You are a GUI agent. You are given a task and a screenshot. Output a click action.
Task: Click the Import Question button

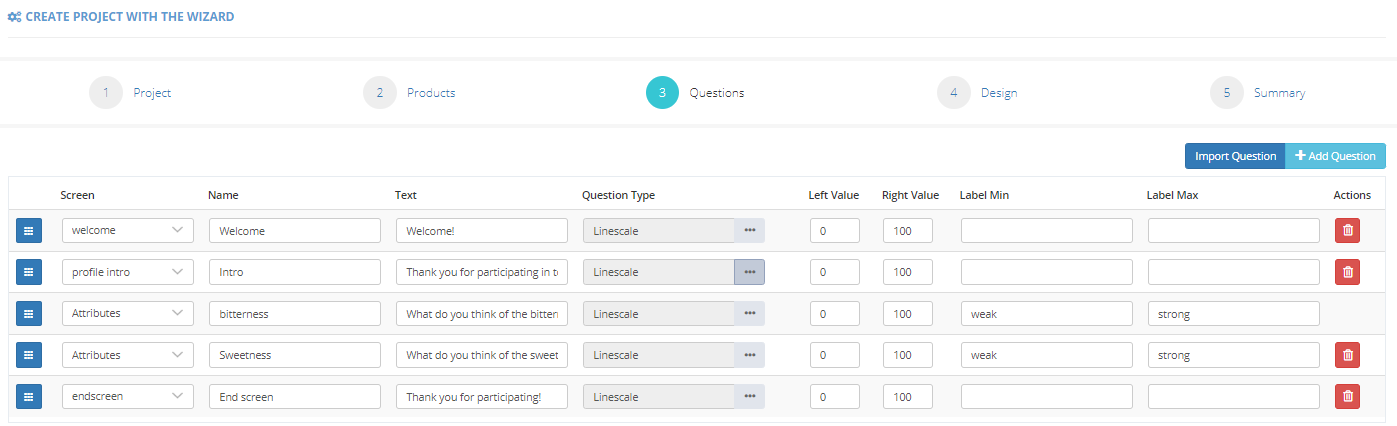pyautogui.click(x=1234, y=156)
